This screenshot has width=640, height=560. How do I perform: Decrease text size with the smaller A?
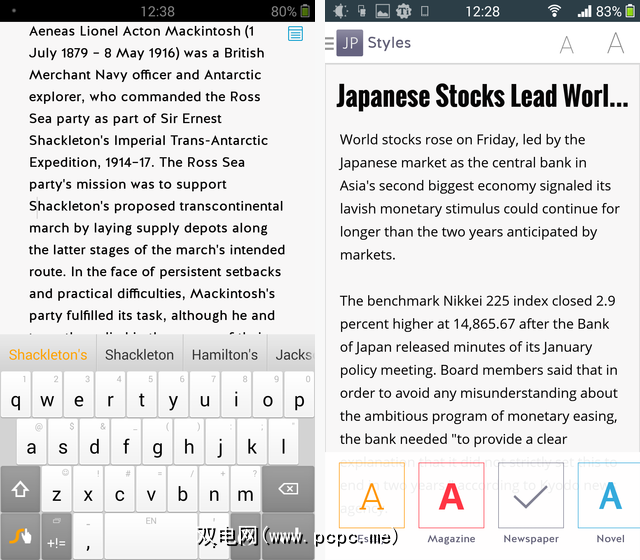[x=567, y=44]
